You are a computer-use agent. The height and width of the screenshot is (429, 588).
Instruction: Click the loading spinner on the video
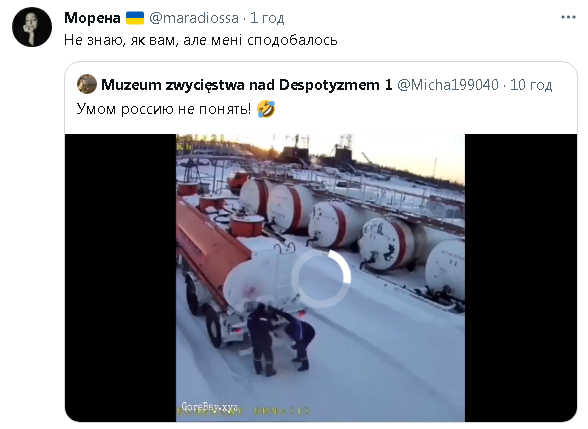[321, 278]
